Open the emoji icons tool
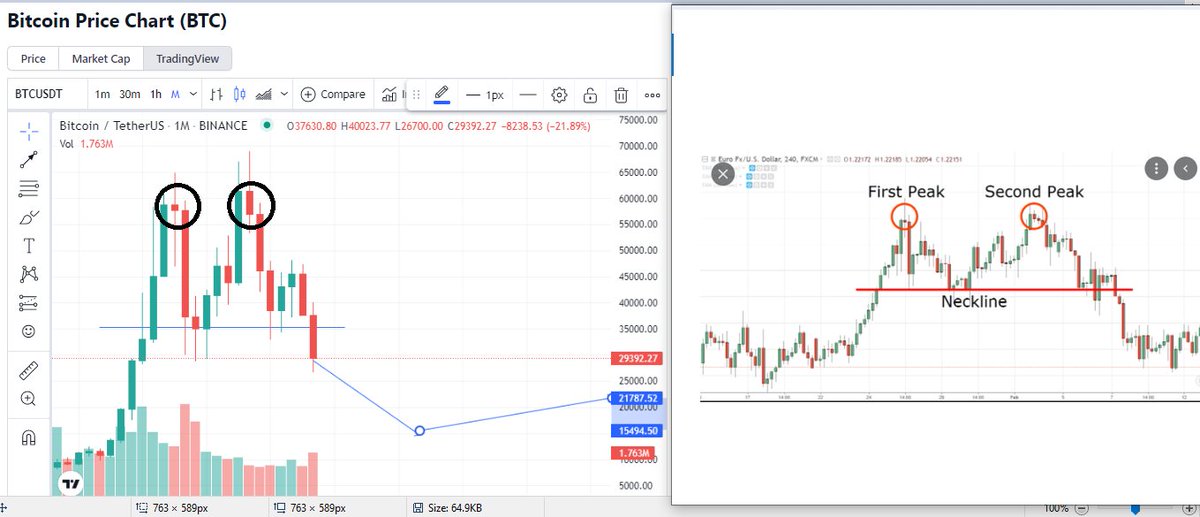 pos(29,331)
